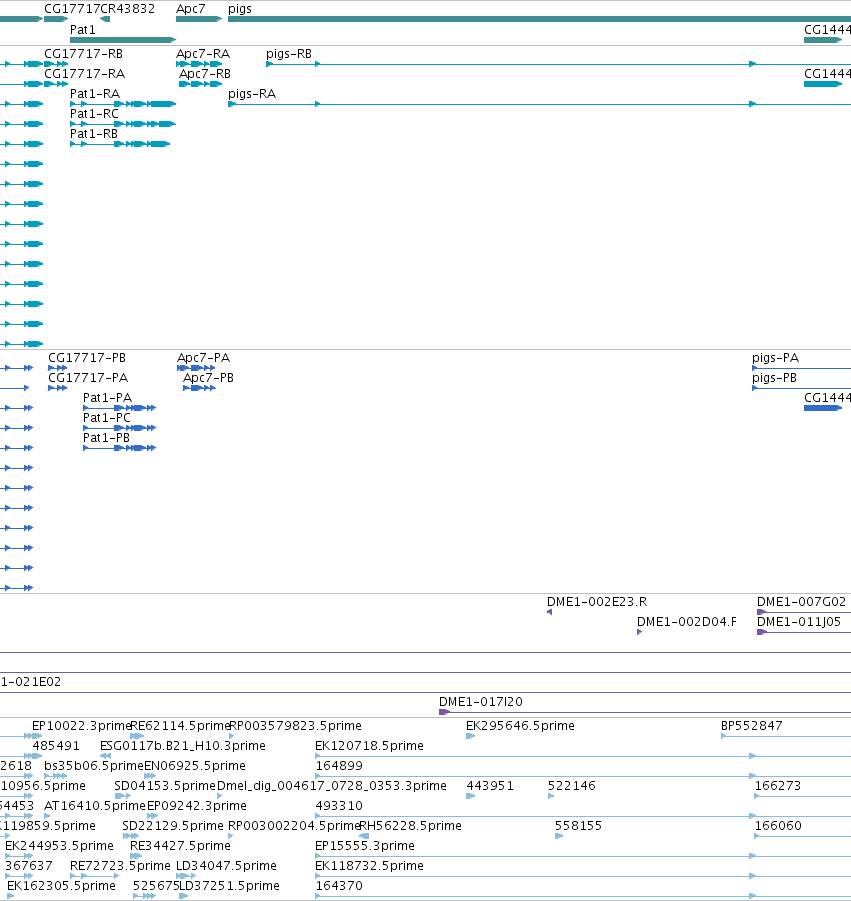Screen dimensions: 851x901
Task: Click EST ESG0117b.B21_H10.3prime
Action: tap(105, 756)
